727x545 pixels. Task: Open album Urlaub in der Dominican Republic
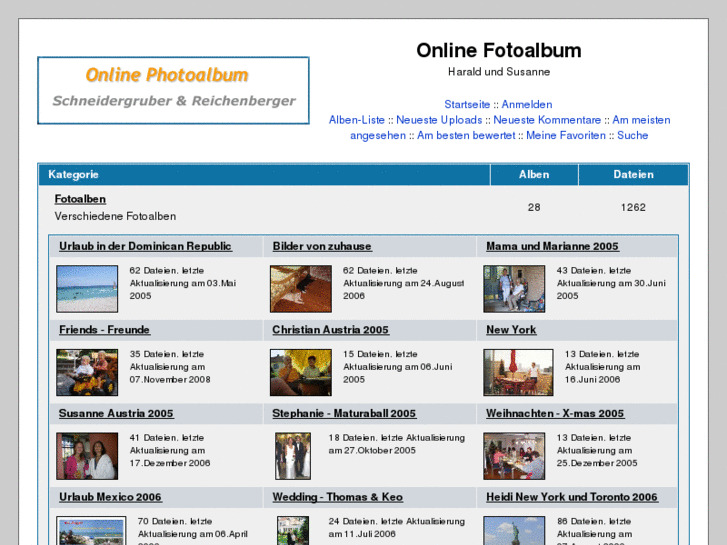coord(145,246)
